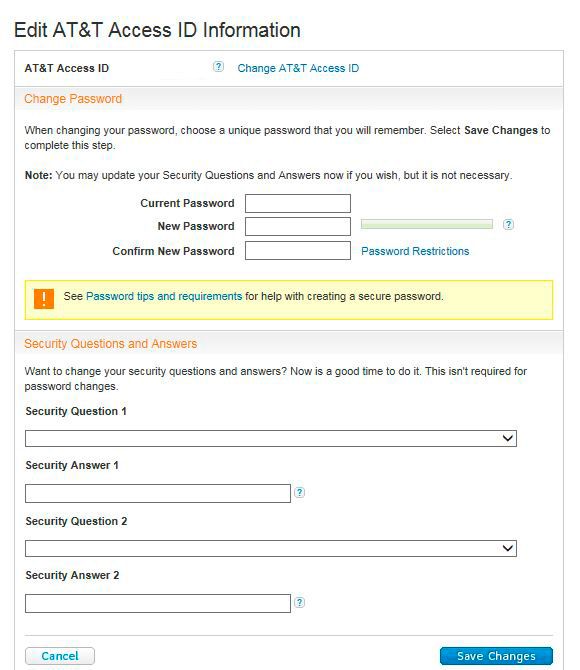580x670 pixels.
Task: Open Password tips and requirements link
Action: tap(164, 296)
